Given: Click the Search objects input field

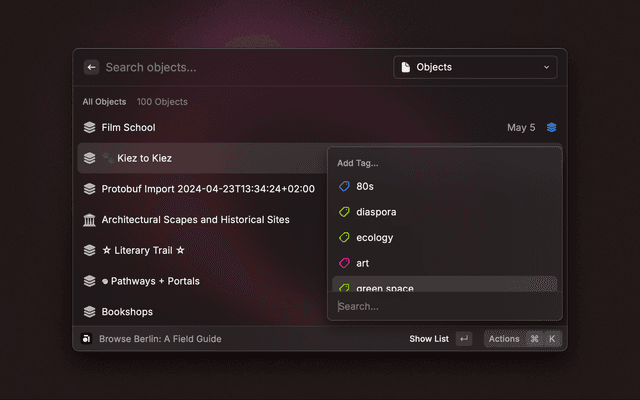Looking at the screenshot, I should coord(240,67).
